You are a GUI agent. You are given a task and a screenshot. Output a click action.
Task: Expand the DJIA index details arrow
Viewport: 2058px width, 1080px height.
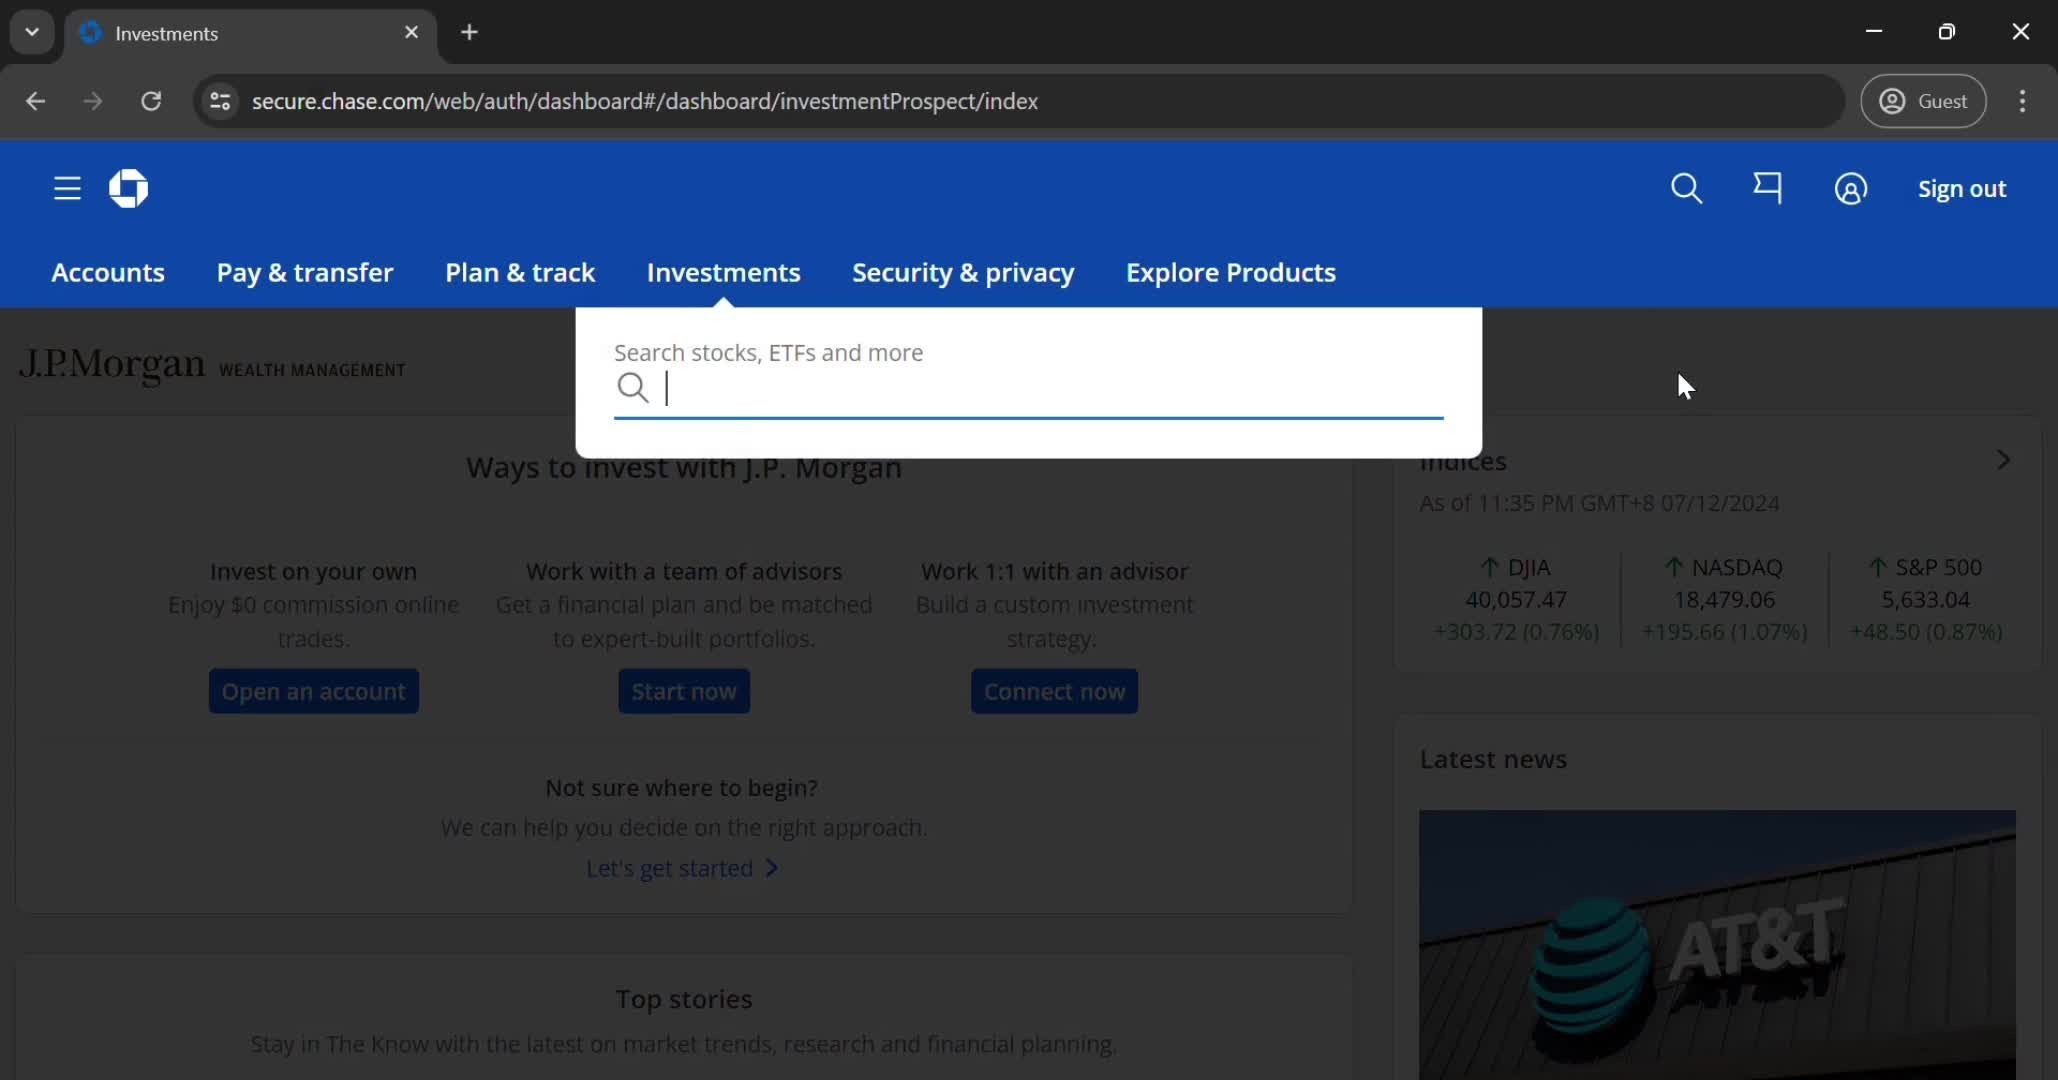2001,459
